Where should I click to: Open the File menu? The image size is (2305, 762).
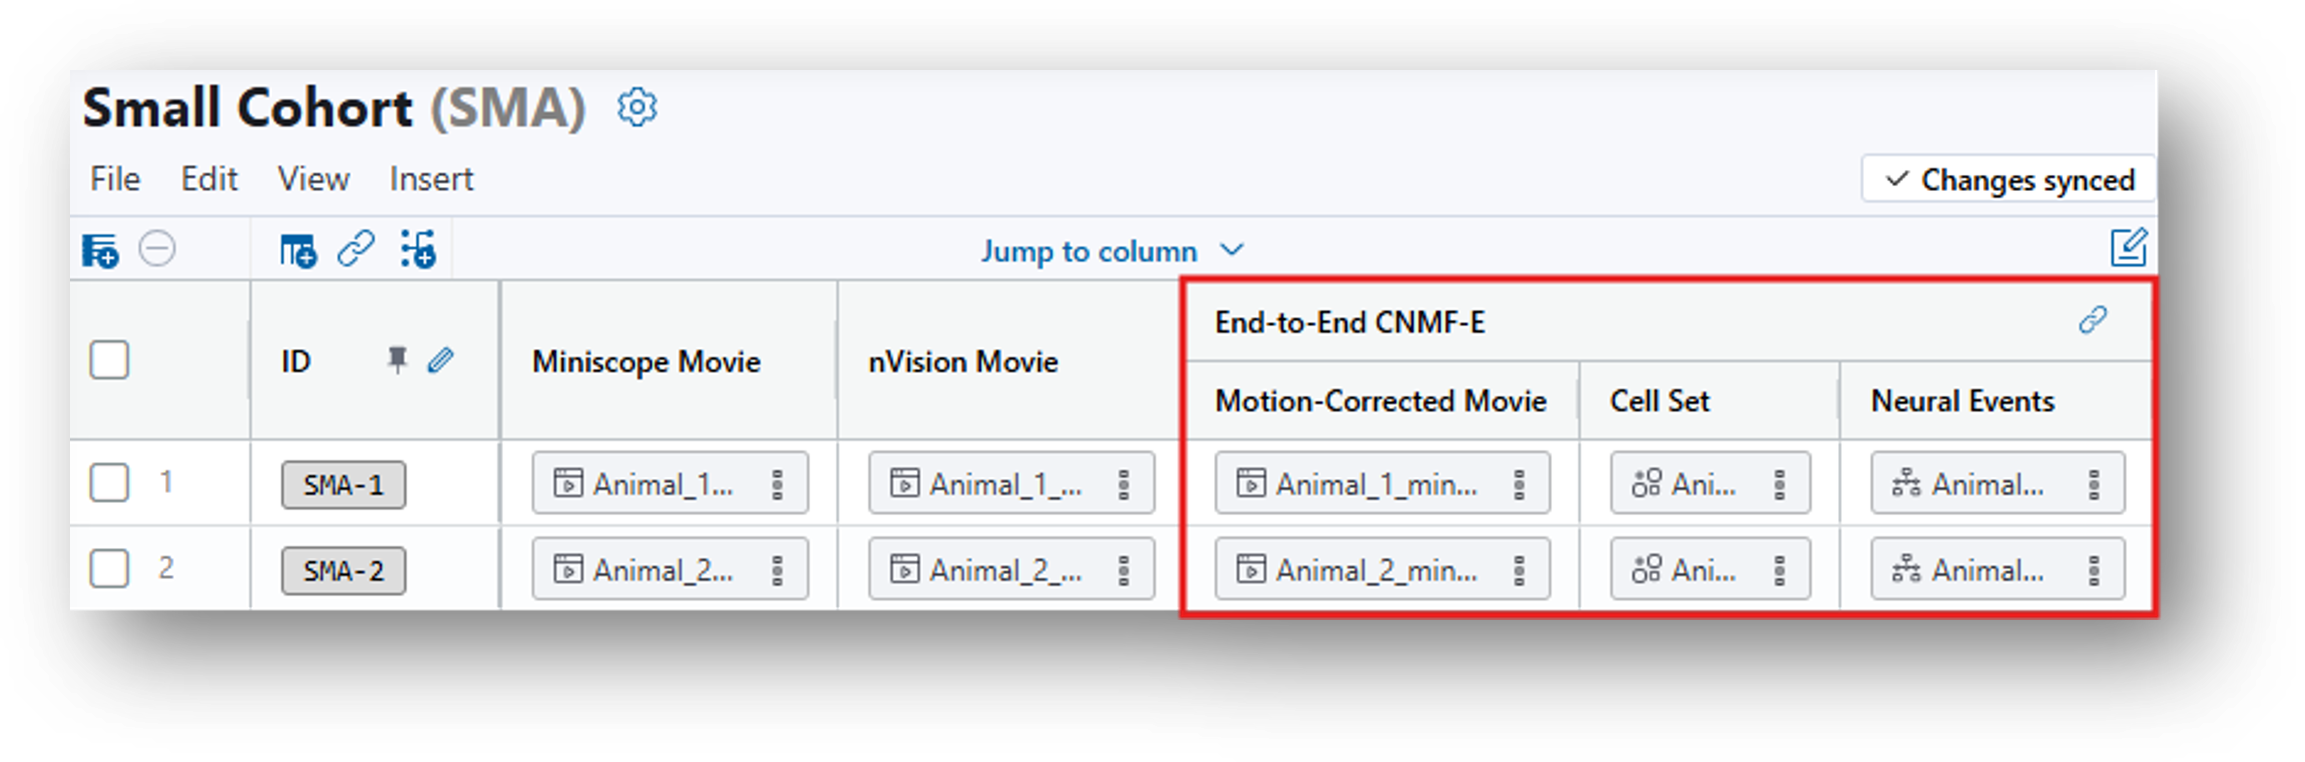click(x=115, y=179)
